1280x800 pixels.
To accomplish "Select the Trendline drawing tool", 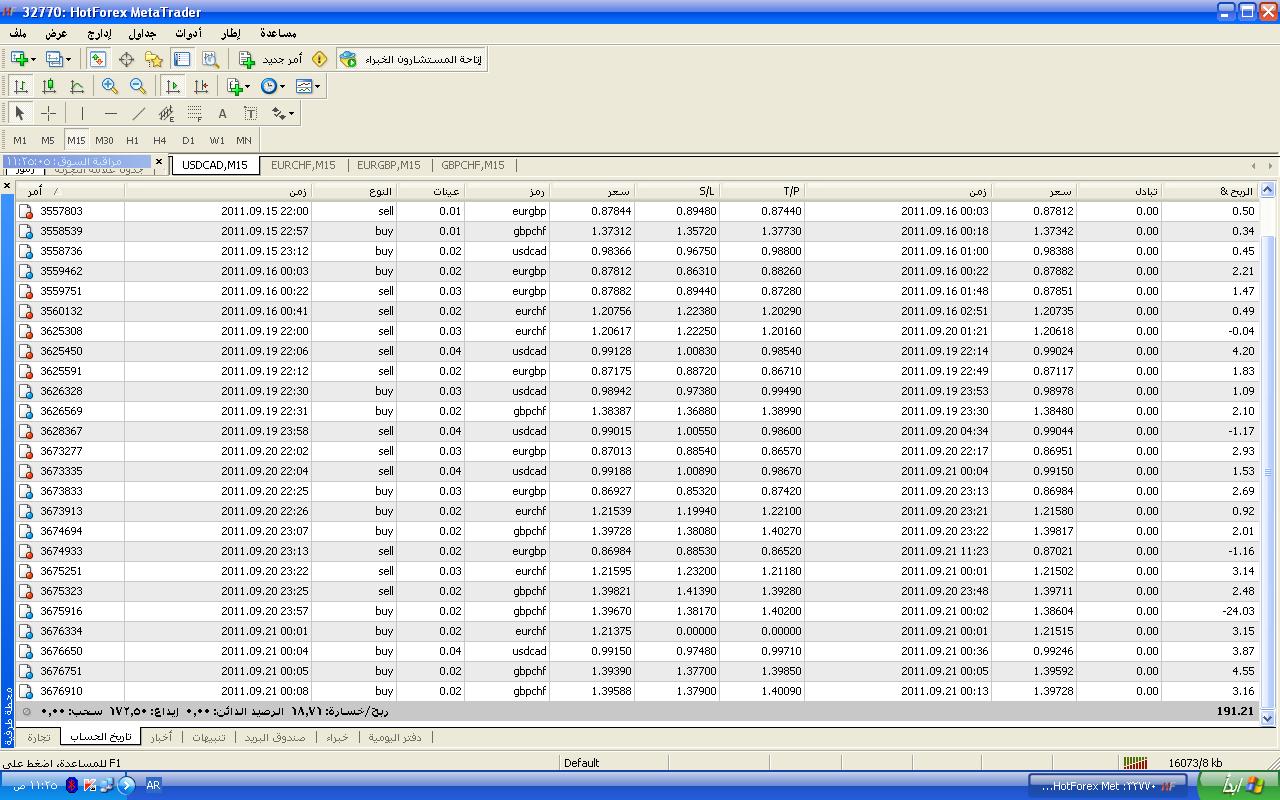I will point(138,114).
